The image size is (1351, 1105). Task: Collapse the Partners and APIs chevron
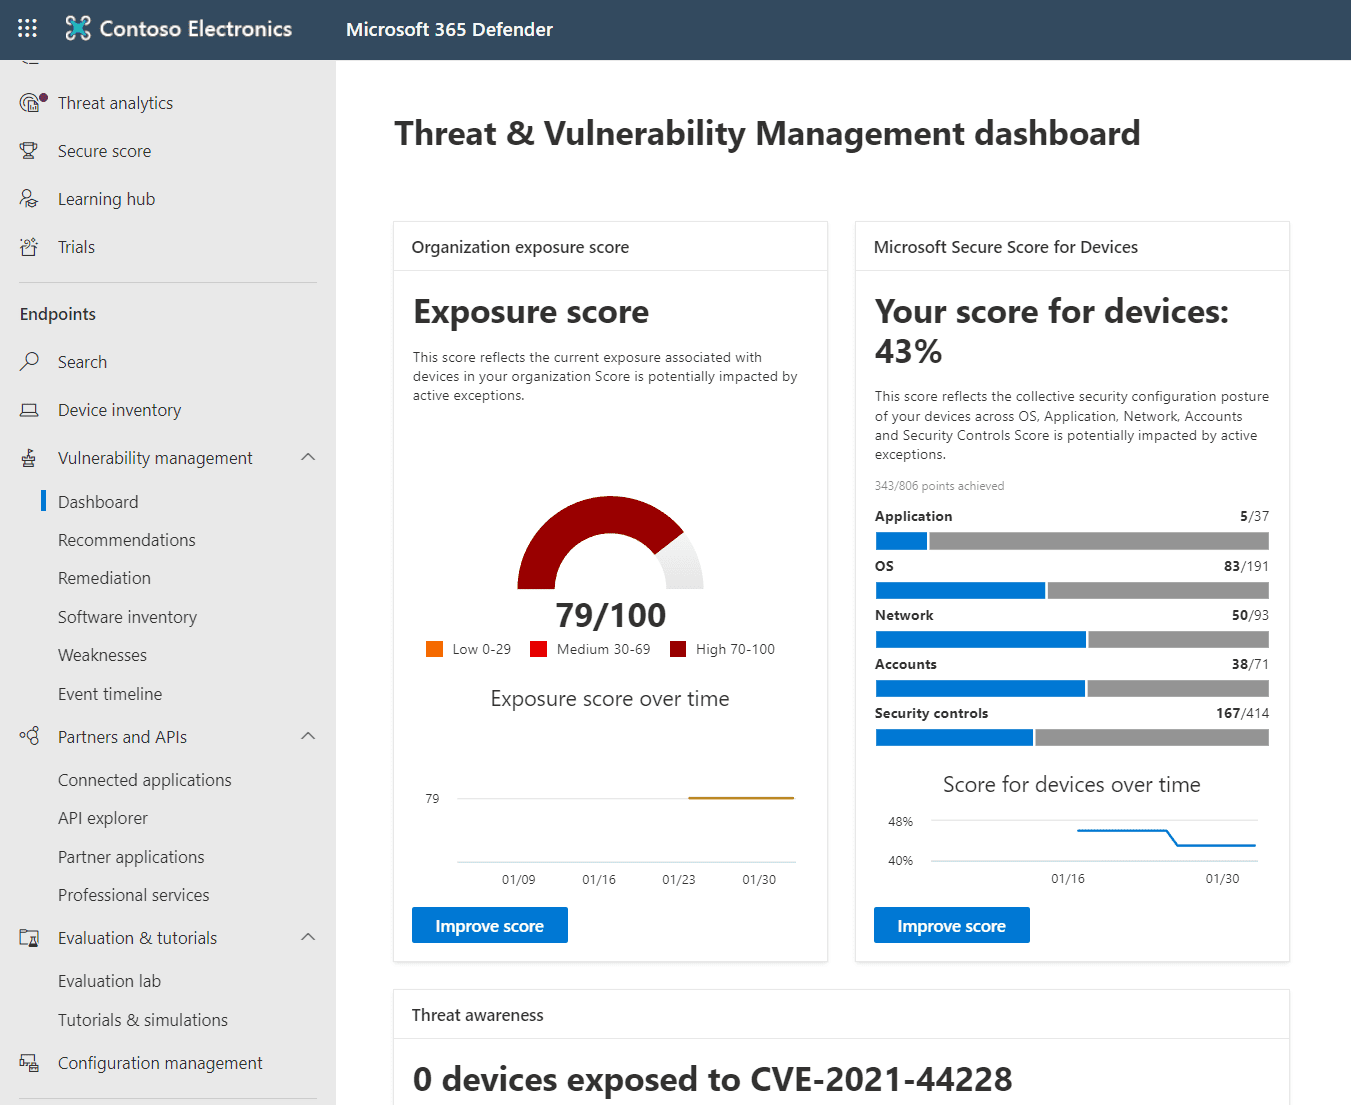pos(308,736)
